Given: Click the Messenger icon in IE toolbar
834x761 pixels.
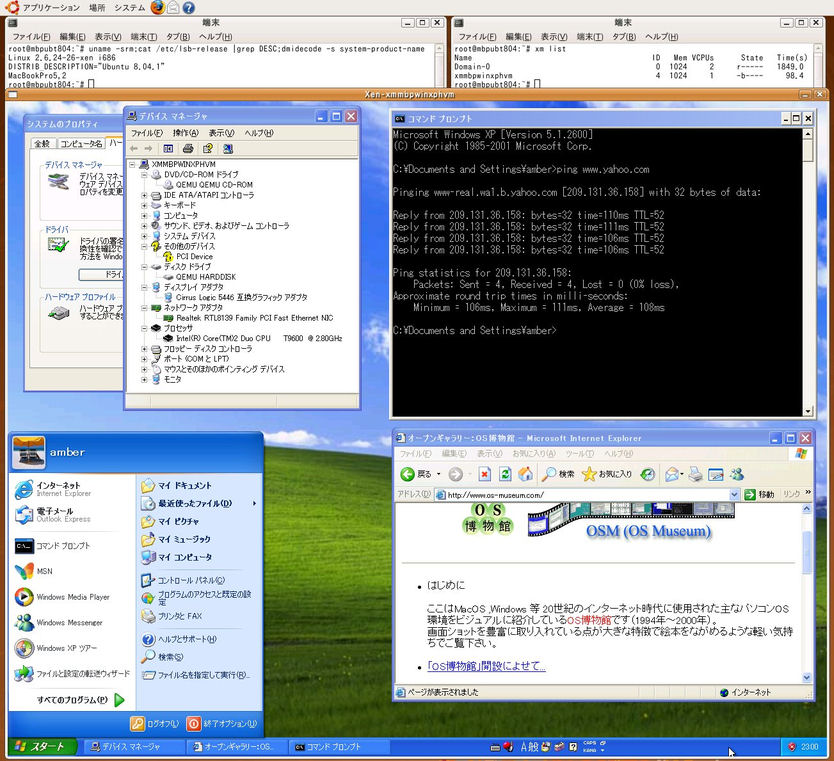Looking at the screenshot, I should pyautogui.click(x=737, y=474).
